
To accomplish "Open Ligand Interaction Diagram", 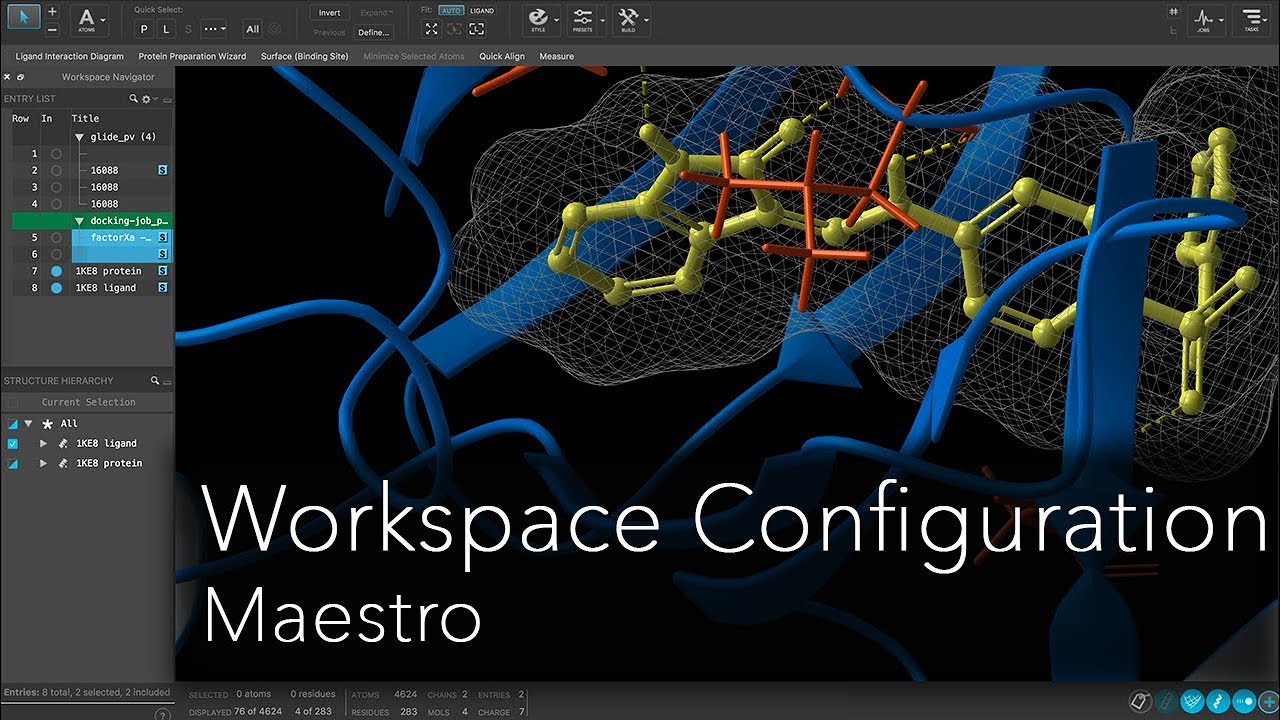I will [x=70, y=57].
